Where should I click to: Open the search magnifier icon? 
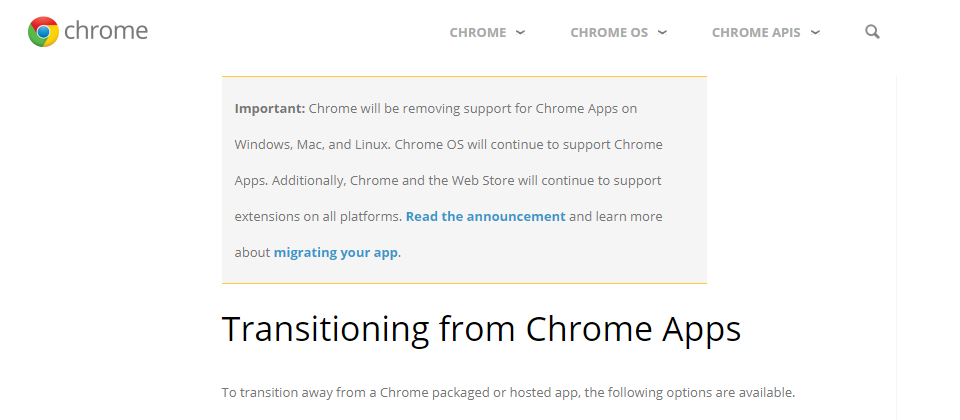coord(872,32)
